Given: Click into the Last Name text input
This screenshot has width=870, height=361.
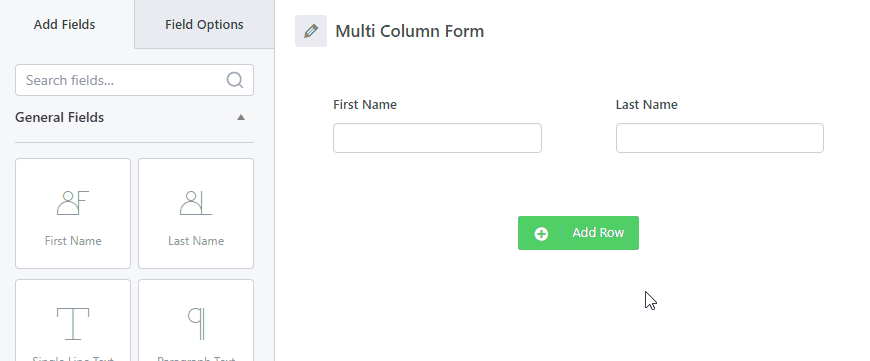Looking at the screenshot, I should point(720,138).
